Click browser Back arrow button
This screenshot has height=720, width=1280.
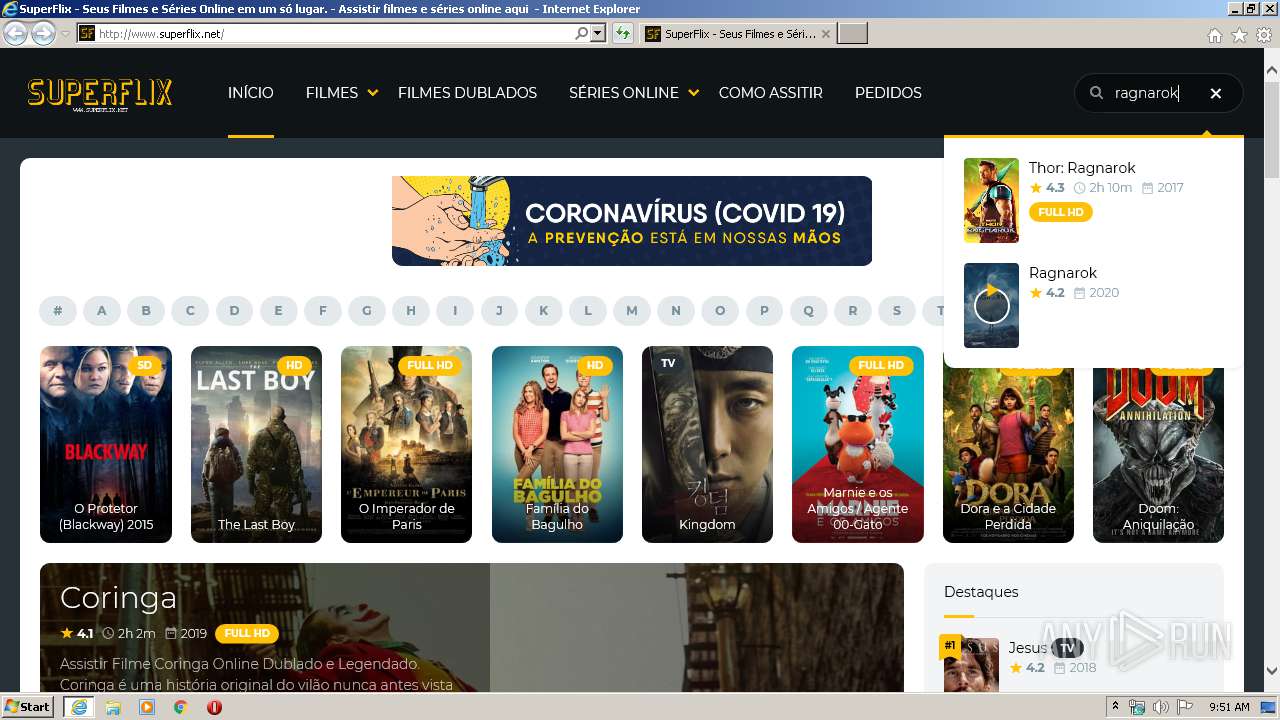(x=15, y=33)
